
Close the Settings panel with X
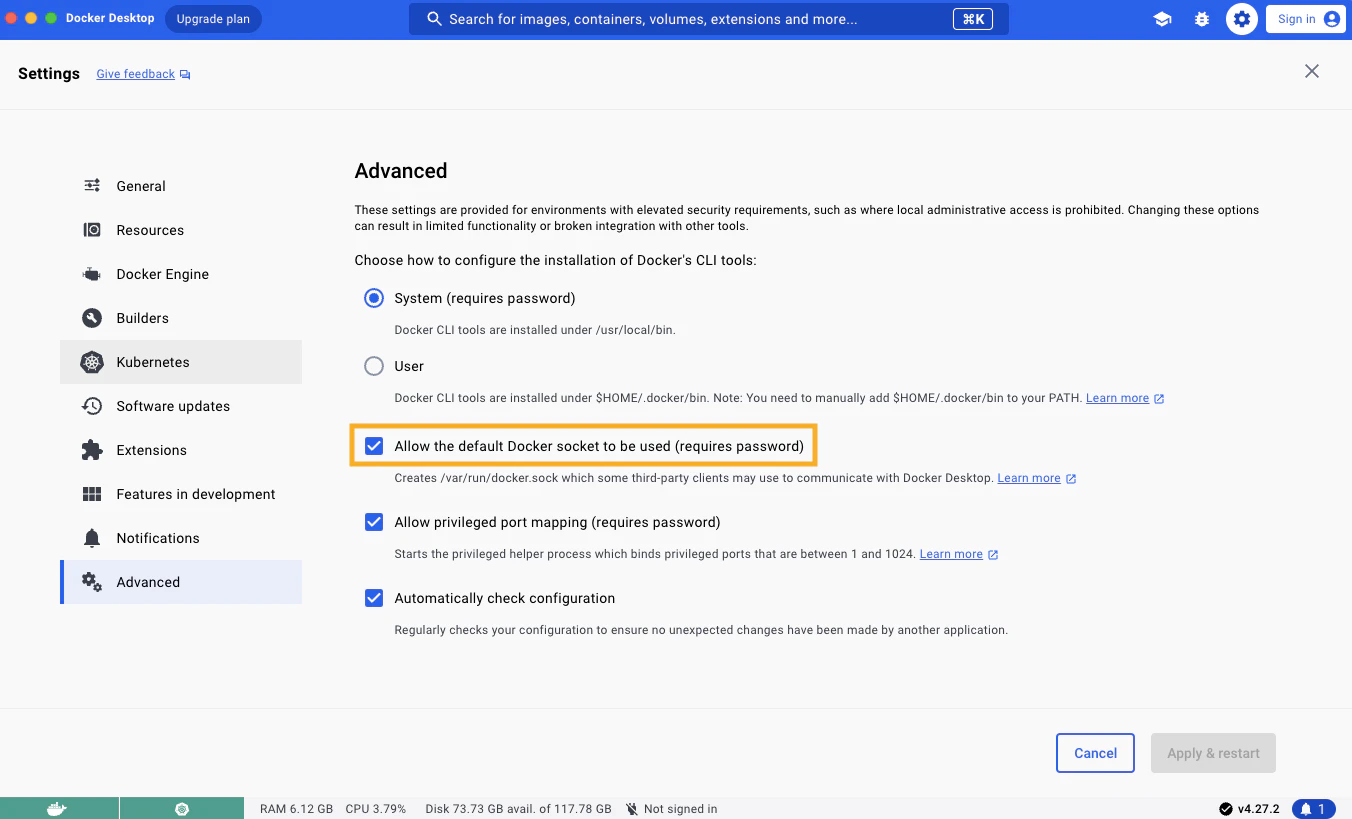click(x=1312, y=71)
